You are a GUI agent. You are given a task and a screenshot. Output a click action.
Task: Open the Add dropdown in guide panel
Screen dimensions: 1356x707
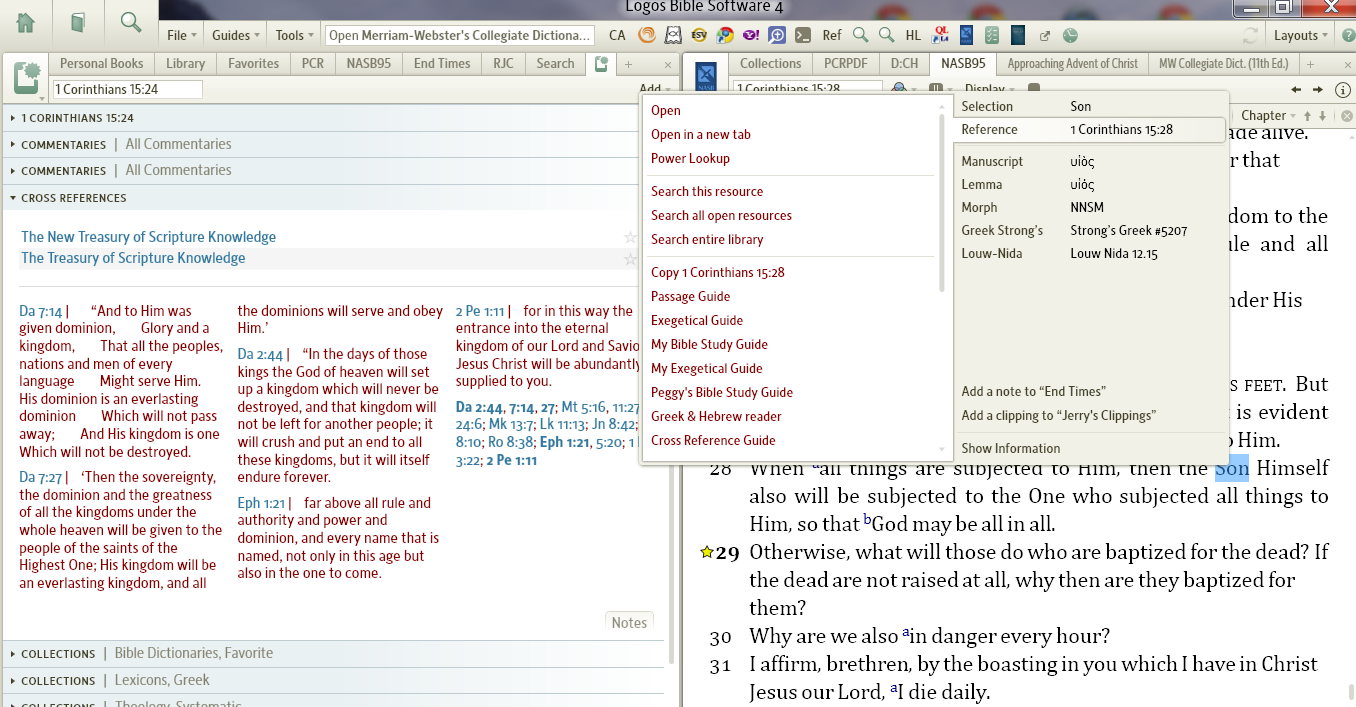654,89
